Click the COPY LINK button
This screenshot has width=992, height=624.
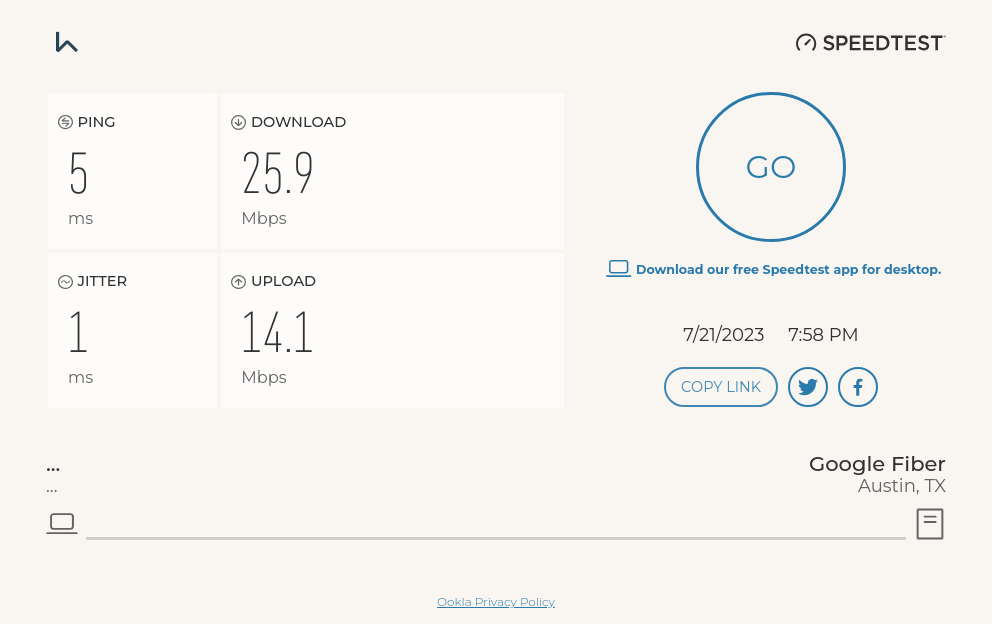[720, 387]
